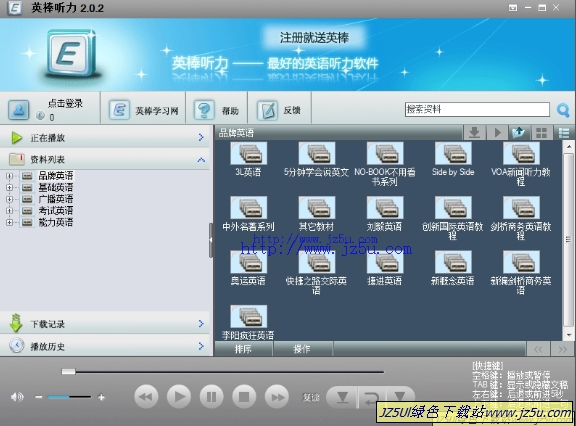The height and width of the screenshot is (426, 576).
Task: Open the 排序 sort menu
Action: click(243, 349)
